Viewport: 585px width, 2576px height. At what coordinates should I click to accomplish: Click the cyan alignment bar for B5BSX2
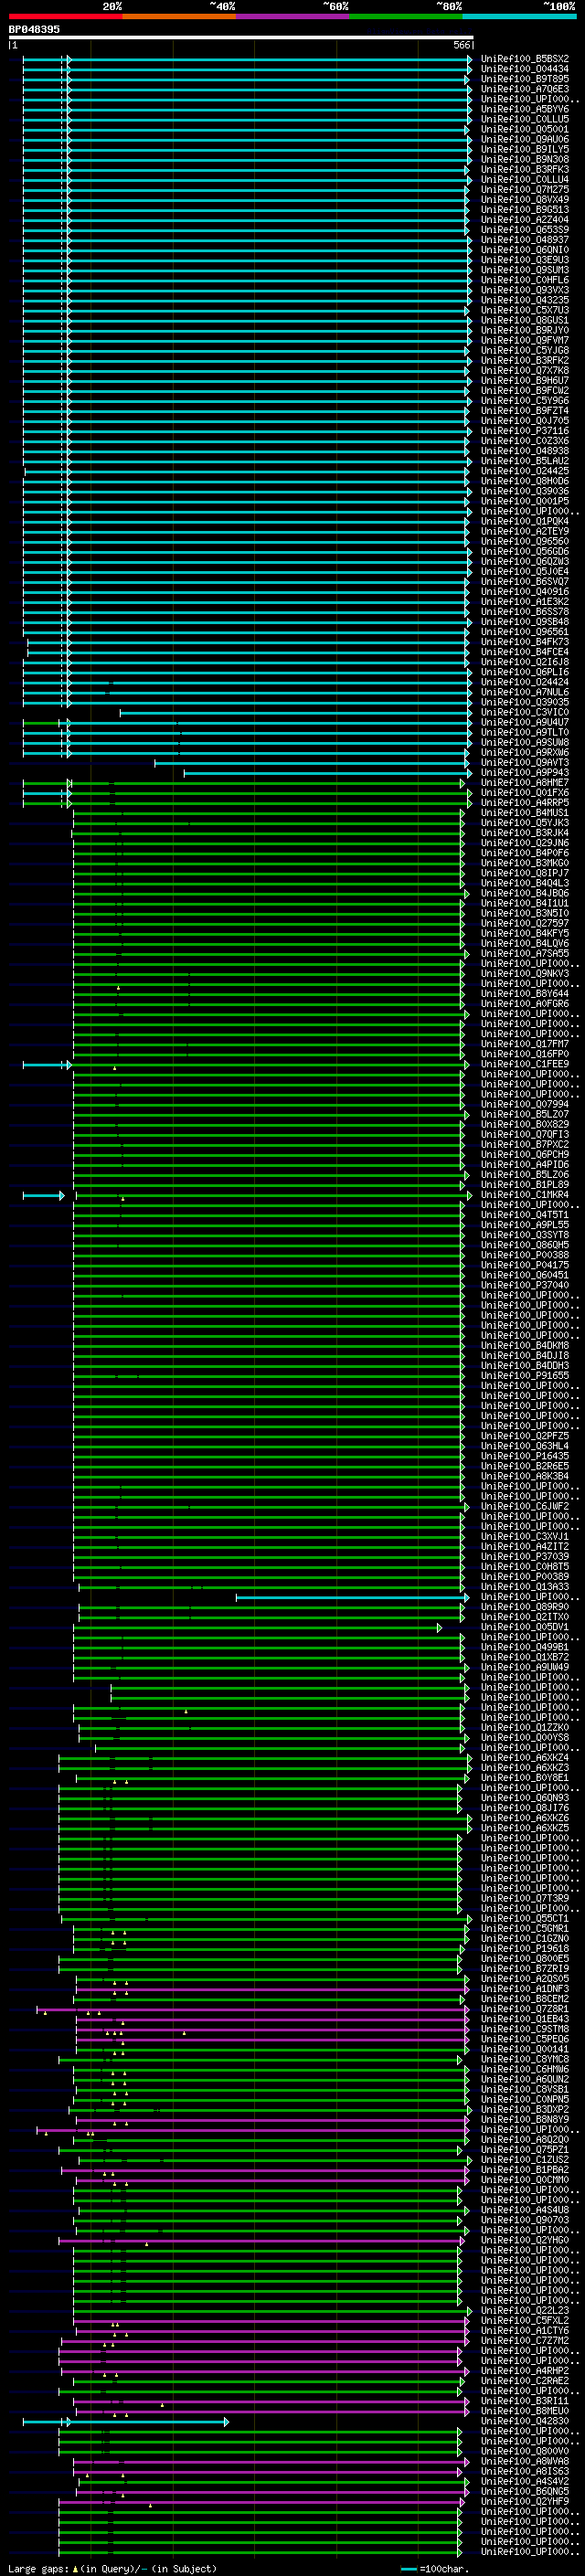click(247, 59)
